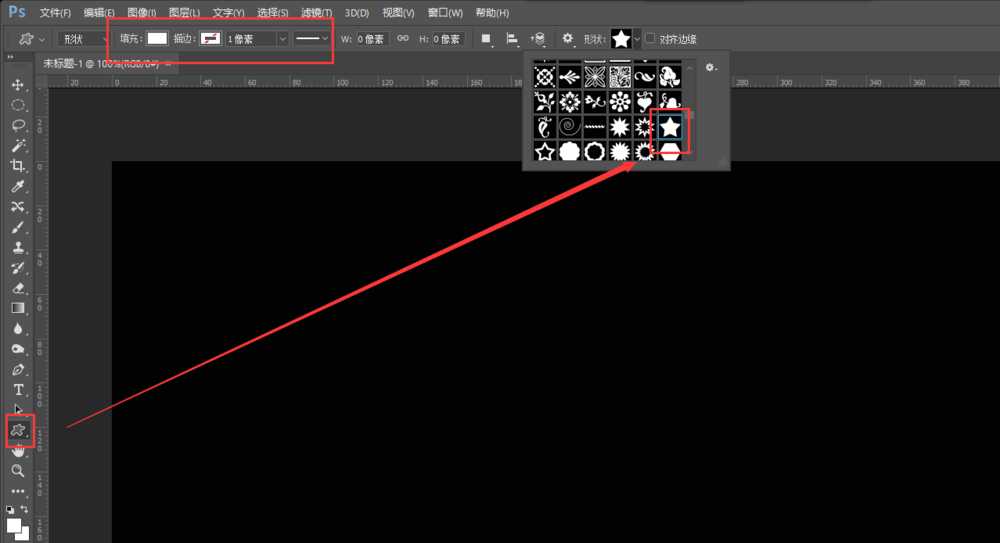Select the Lasso tool

[x=18, y=125]
